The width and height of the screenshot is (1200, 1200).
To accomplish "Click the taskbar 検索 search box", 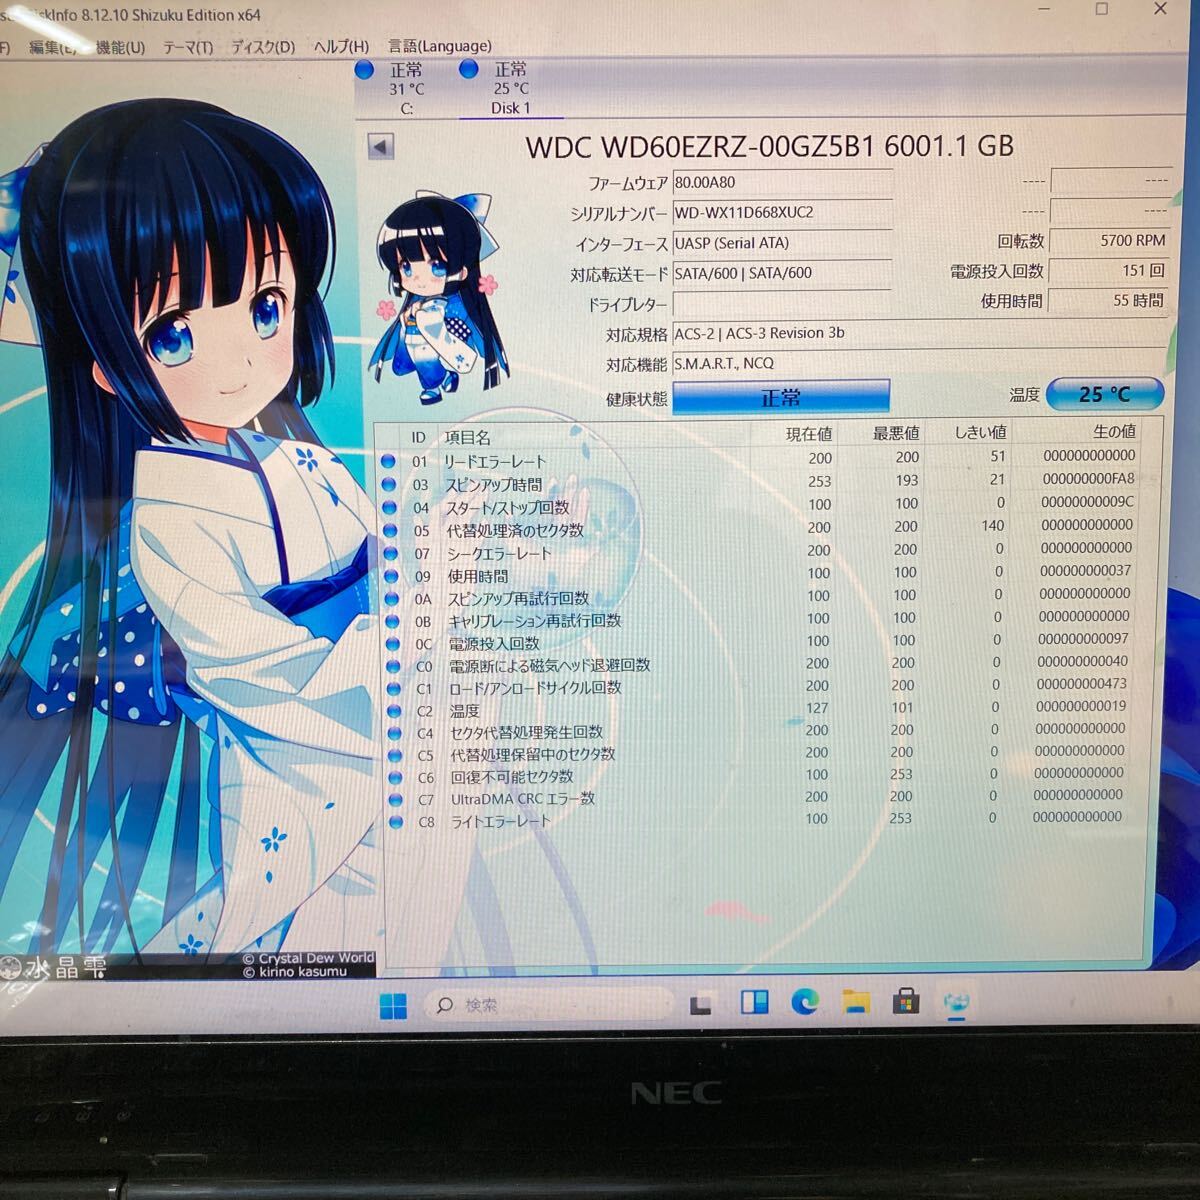I will click(x=549, y=1005).
